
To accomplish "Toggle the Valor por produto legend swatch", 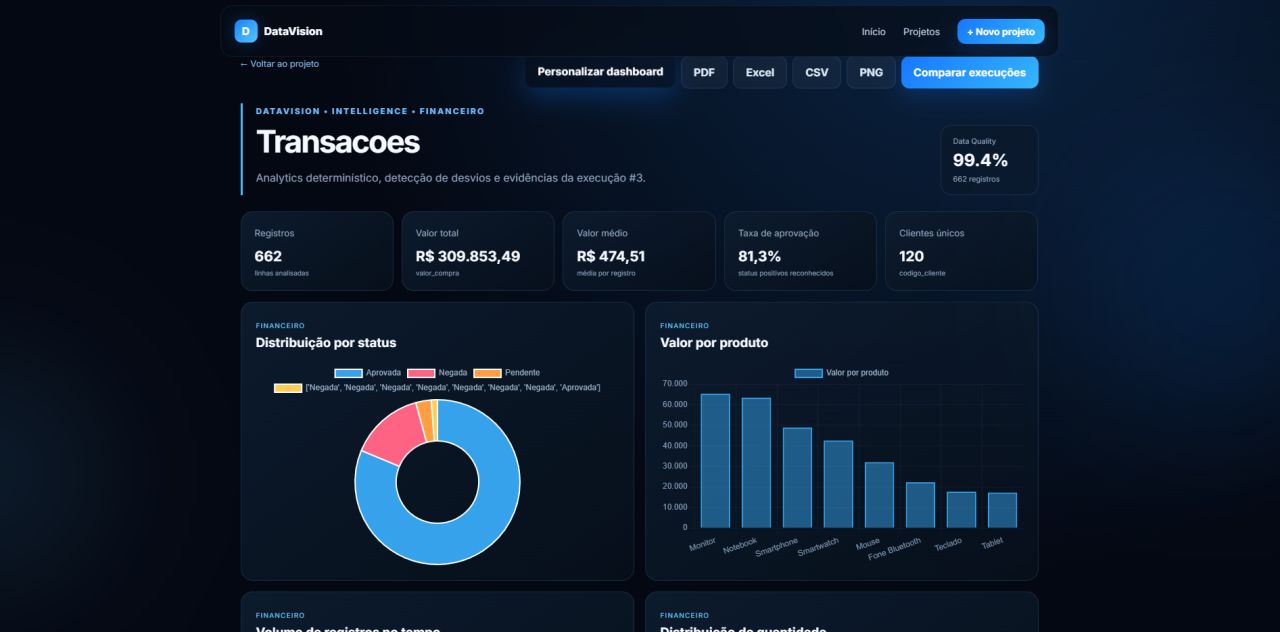I will coord(808,373).
